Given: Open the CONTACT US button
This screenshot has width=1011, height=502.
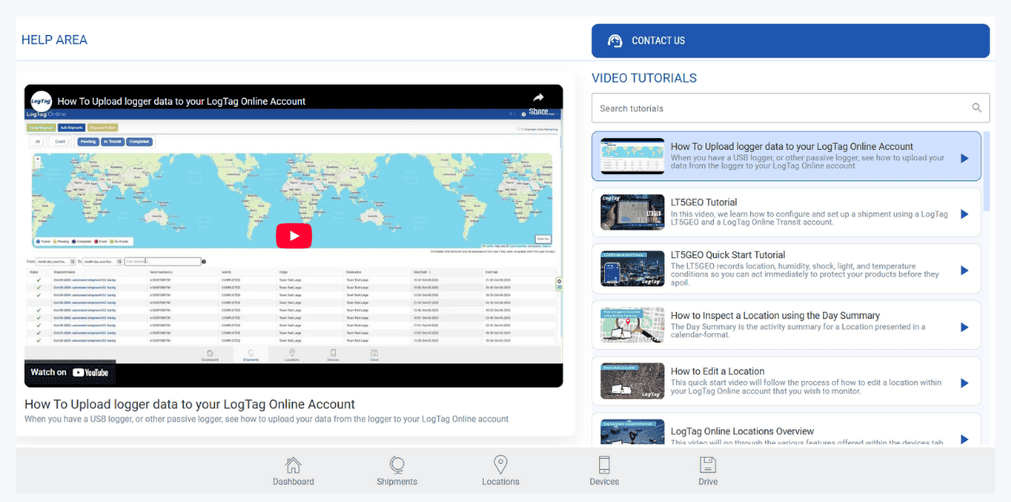Looking at the screenshot, I should 790,41.
